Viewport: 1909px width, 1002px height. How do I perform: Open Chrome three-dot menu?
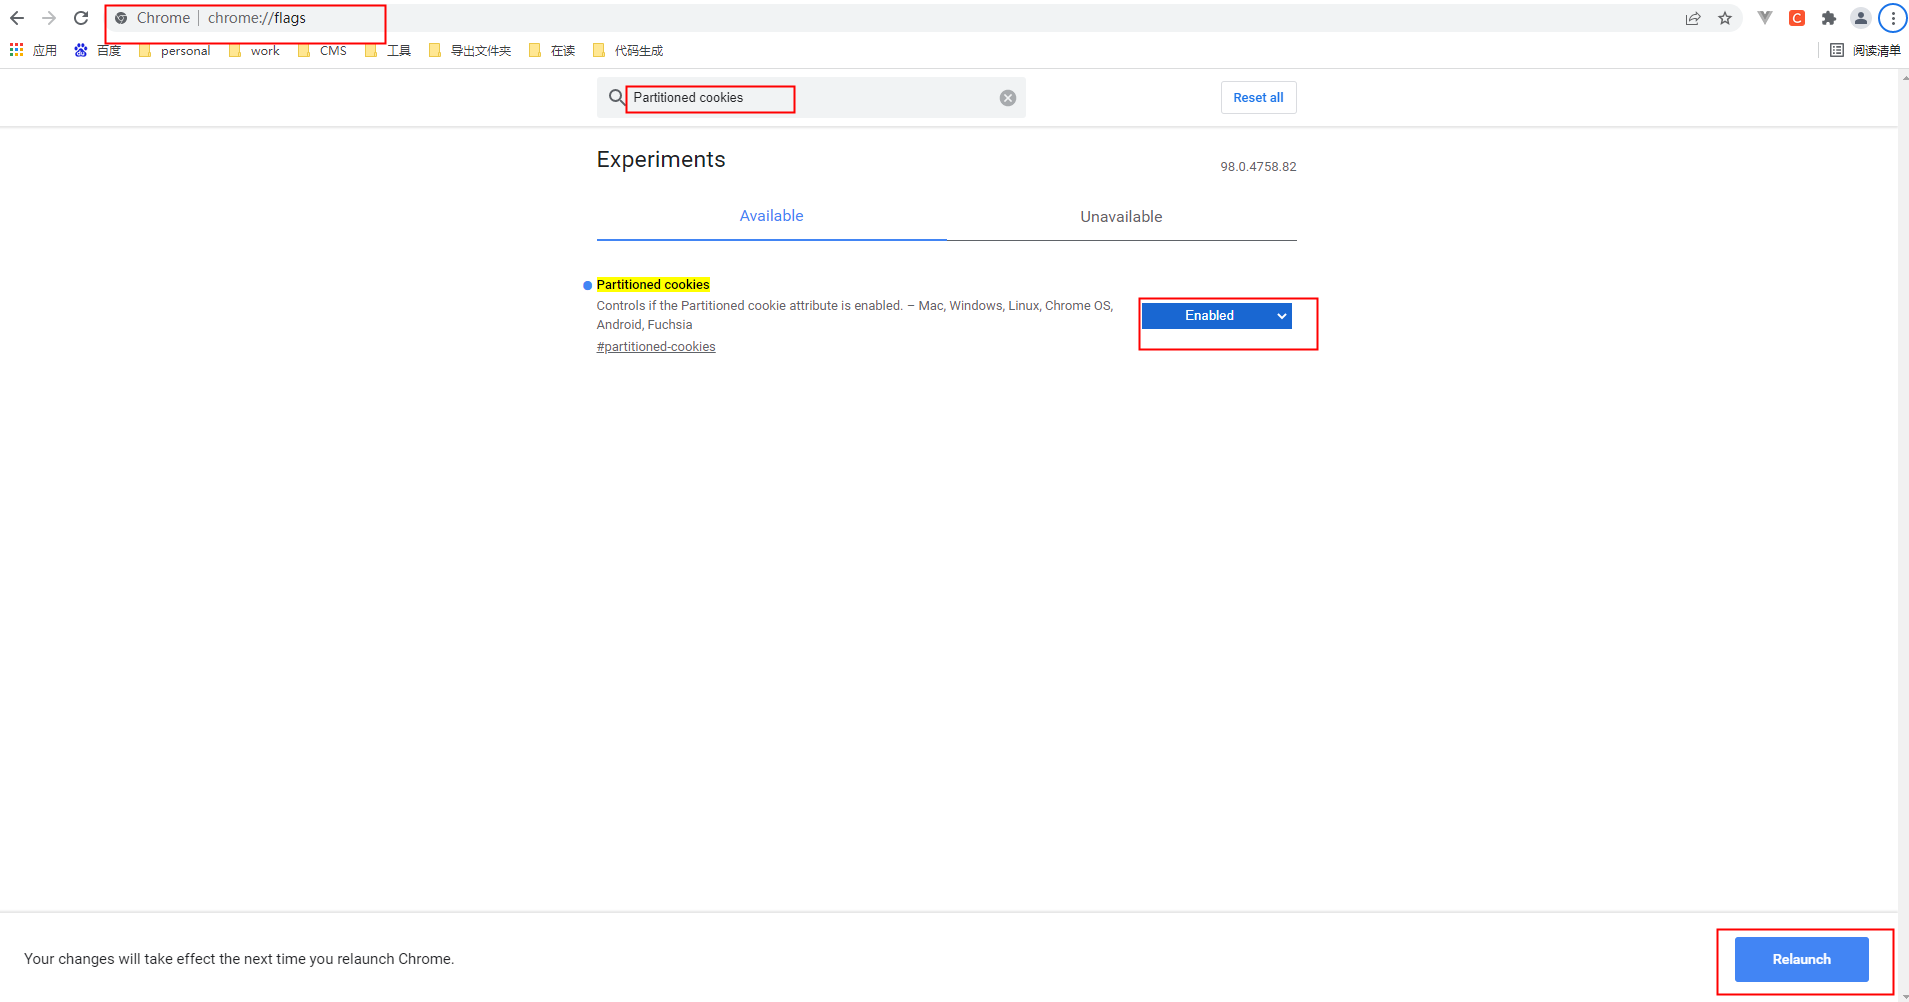(x=1893, y=18)
